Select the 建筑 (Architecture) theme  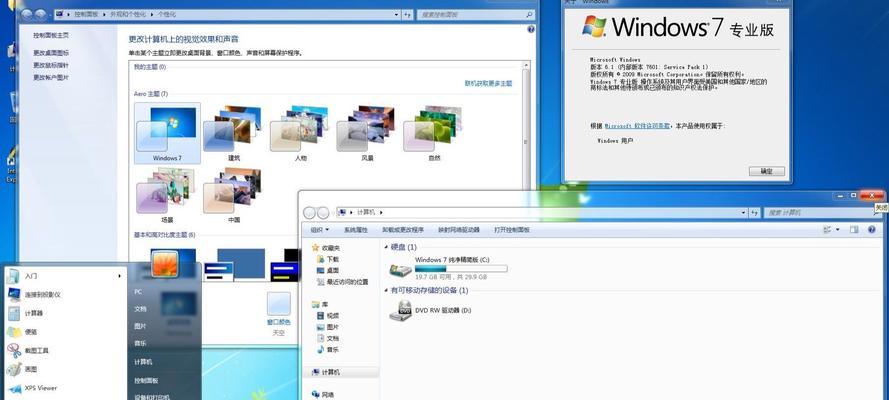(x=234, y=134)
